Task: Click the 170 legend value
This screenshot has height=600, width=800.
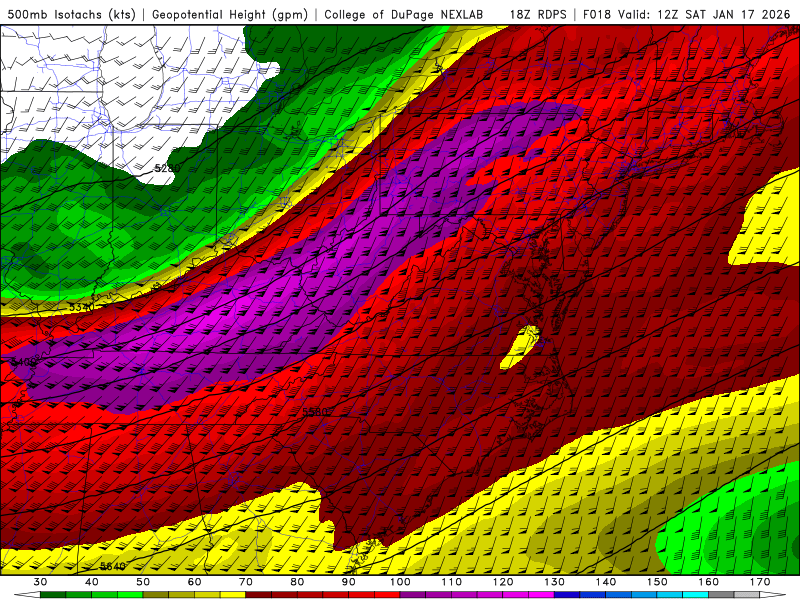Action: (x=760, y=582)
